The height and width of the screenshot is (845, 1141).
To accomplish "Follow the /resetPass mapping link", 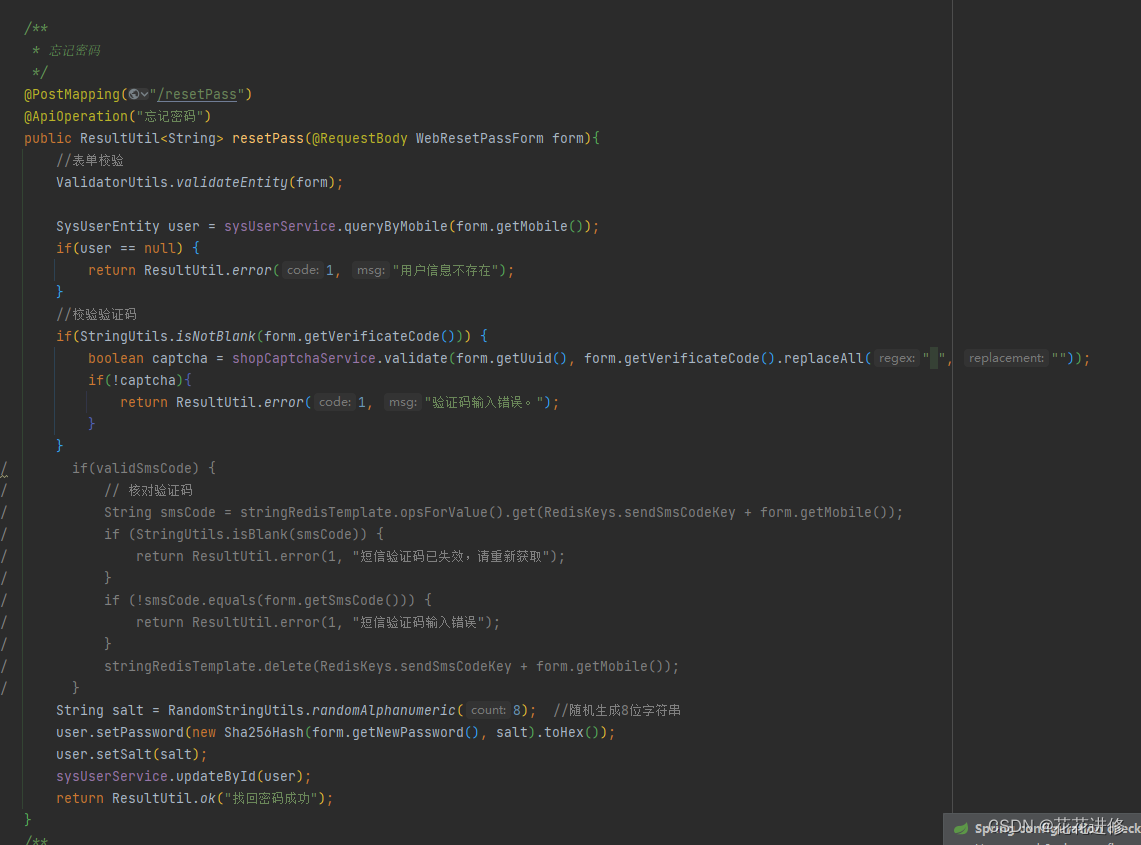I will 196,95.
